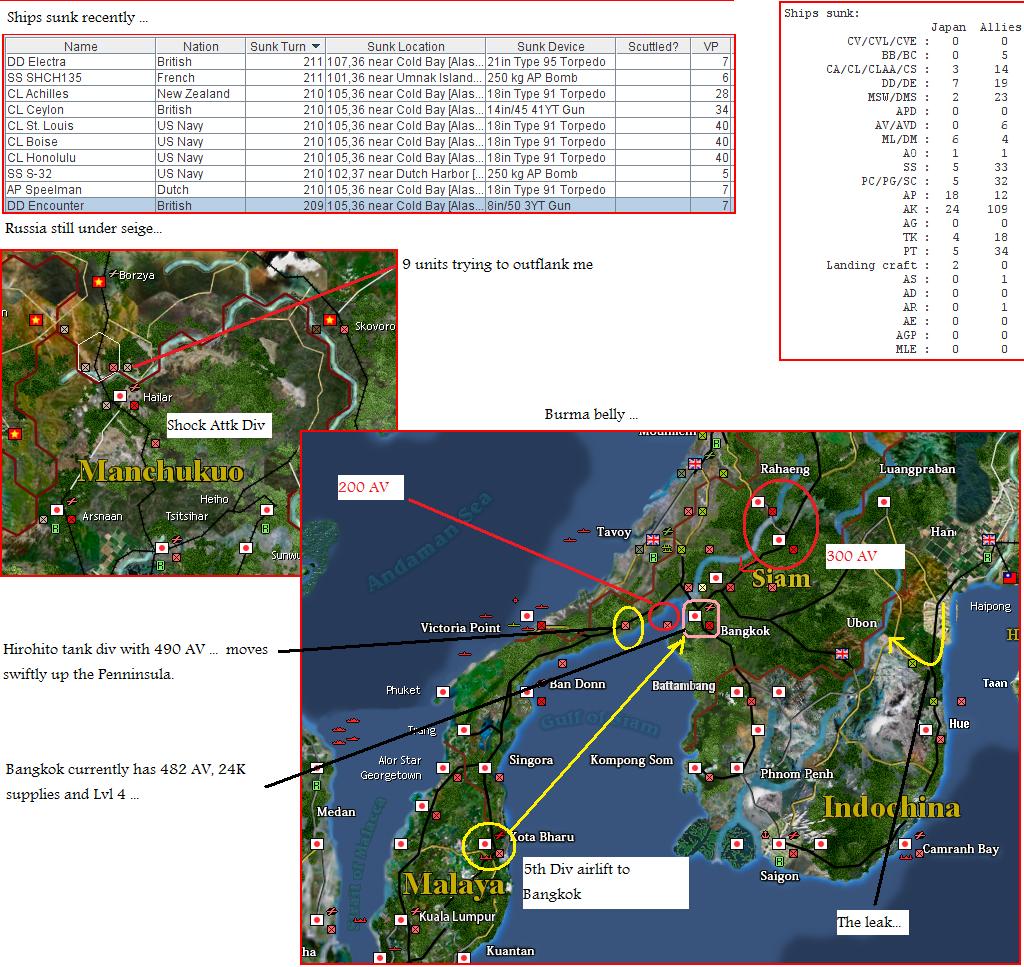Click the Indochina region label on map
The height and width of the screenshot is (967, 1024).
(x=891, y=808)
